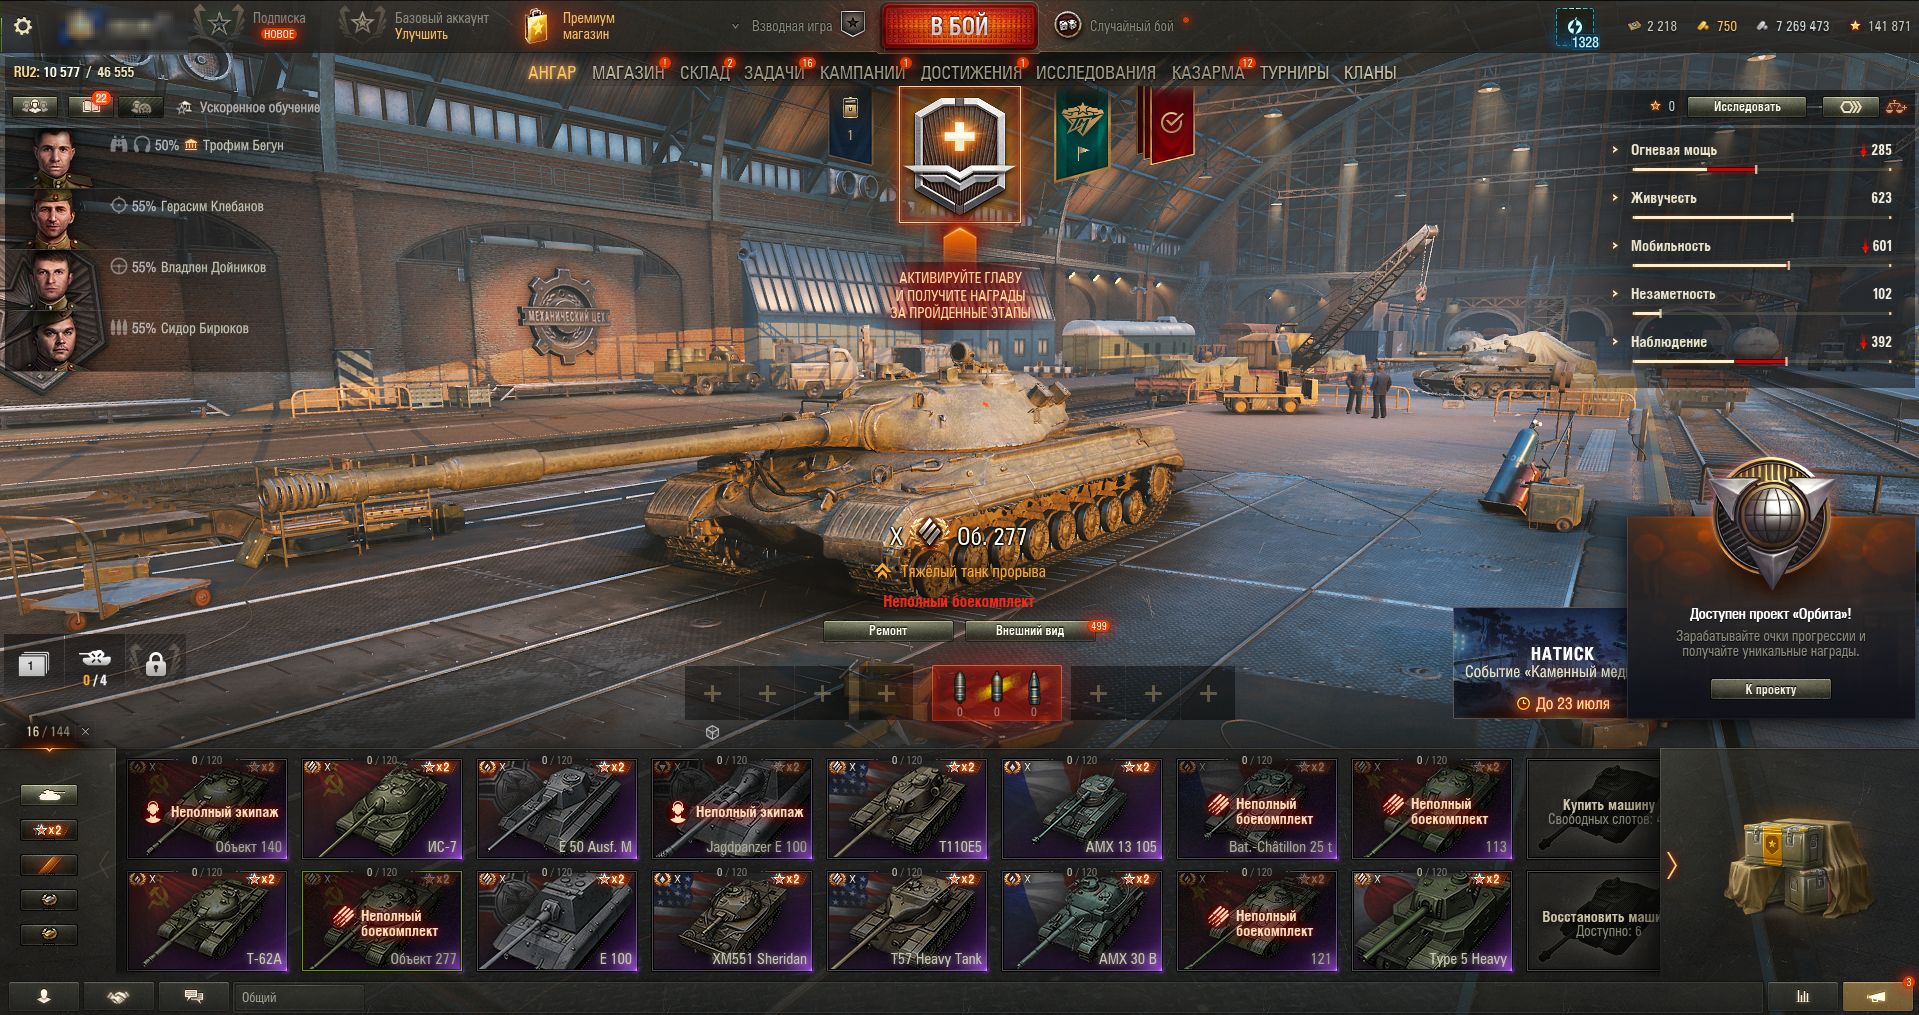The height and width of the screenshot is (1015, 1919).
Task: Click the notifications megaphone icon
Action: [1877, 997]
